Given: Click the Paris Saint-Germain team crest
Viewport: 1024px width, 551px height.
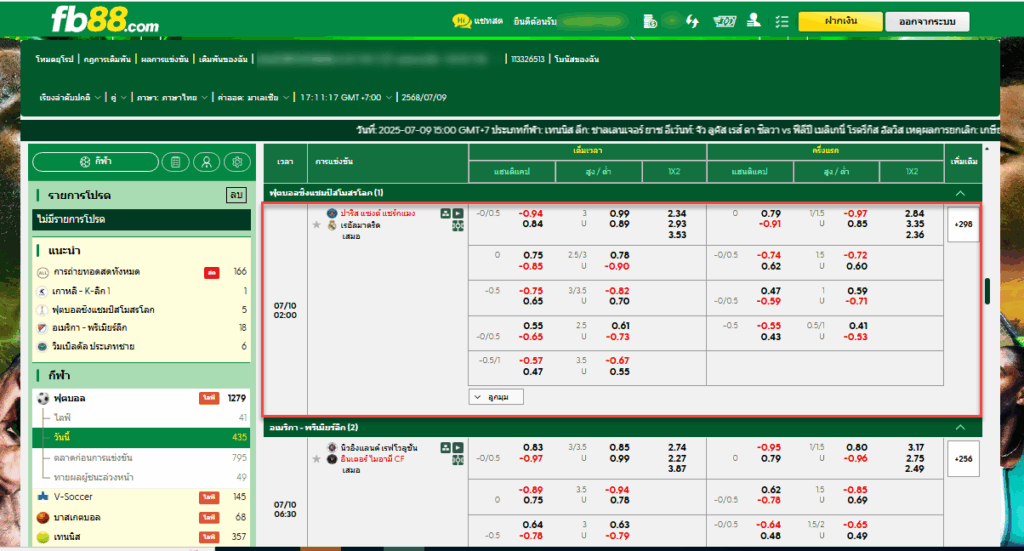Looking at the screenshot, I should pos(332,213).
